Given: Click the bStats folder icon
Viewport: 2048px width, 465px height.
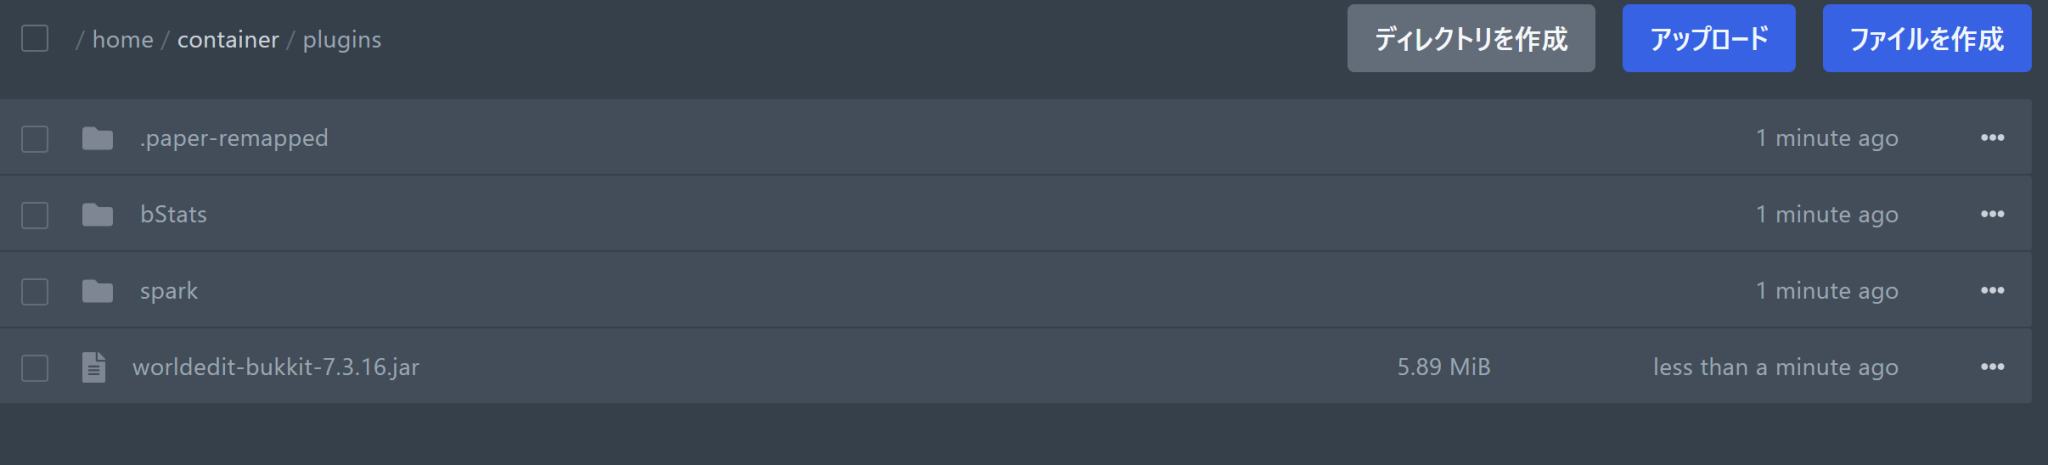Looking at the screenshot, I should 97,214.
